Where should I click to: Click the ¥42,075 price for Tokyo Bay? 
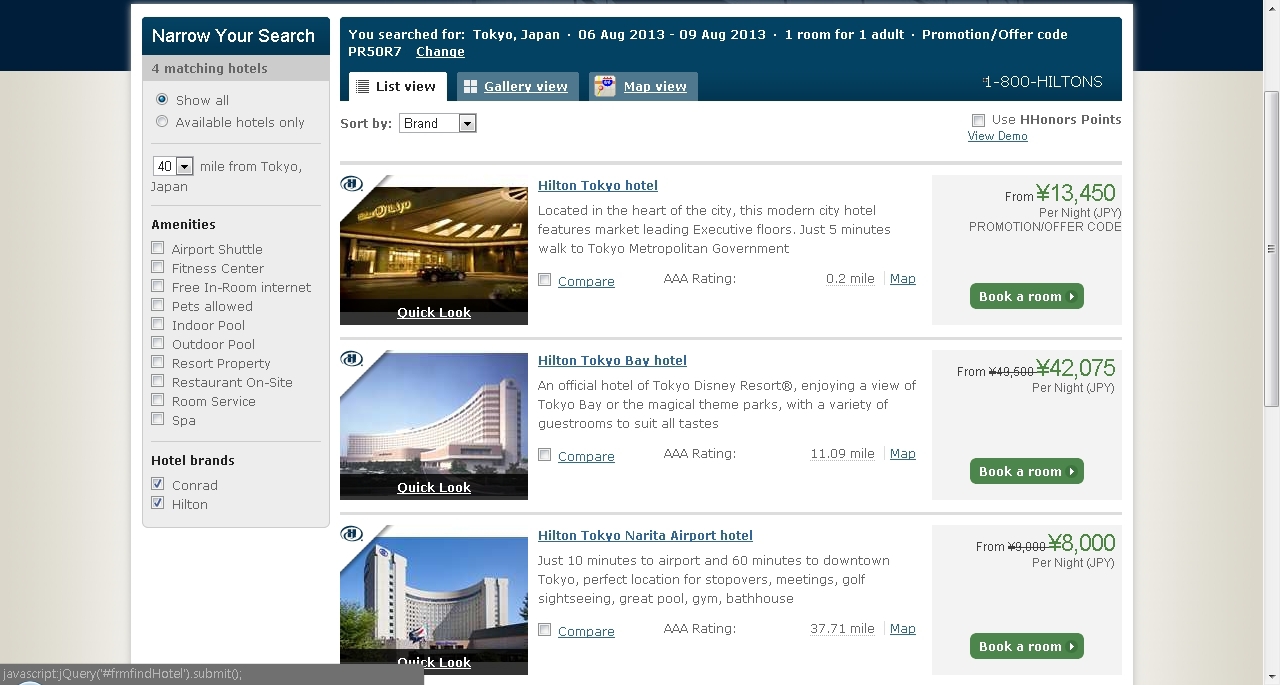pyautogui.click(x=1075, y=368)
